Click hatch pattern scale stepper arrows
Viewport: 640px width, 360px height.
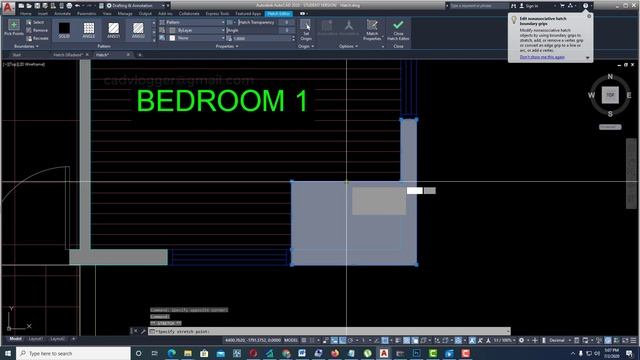click(x=293, y=38)
